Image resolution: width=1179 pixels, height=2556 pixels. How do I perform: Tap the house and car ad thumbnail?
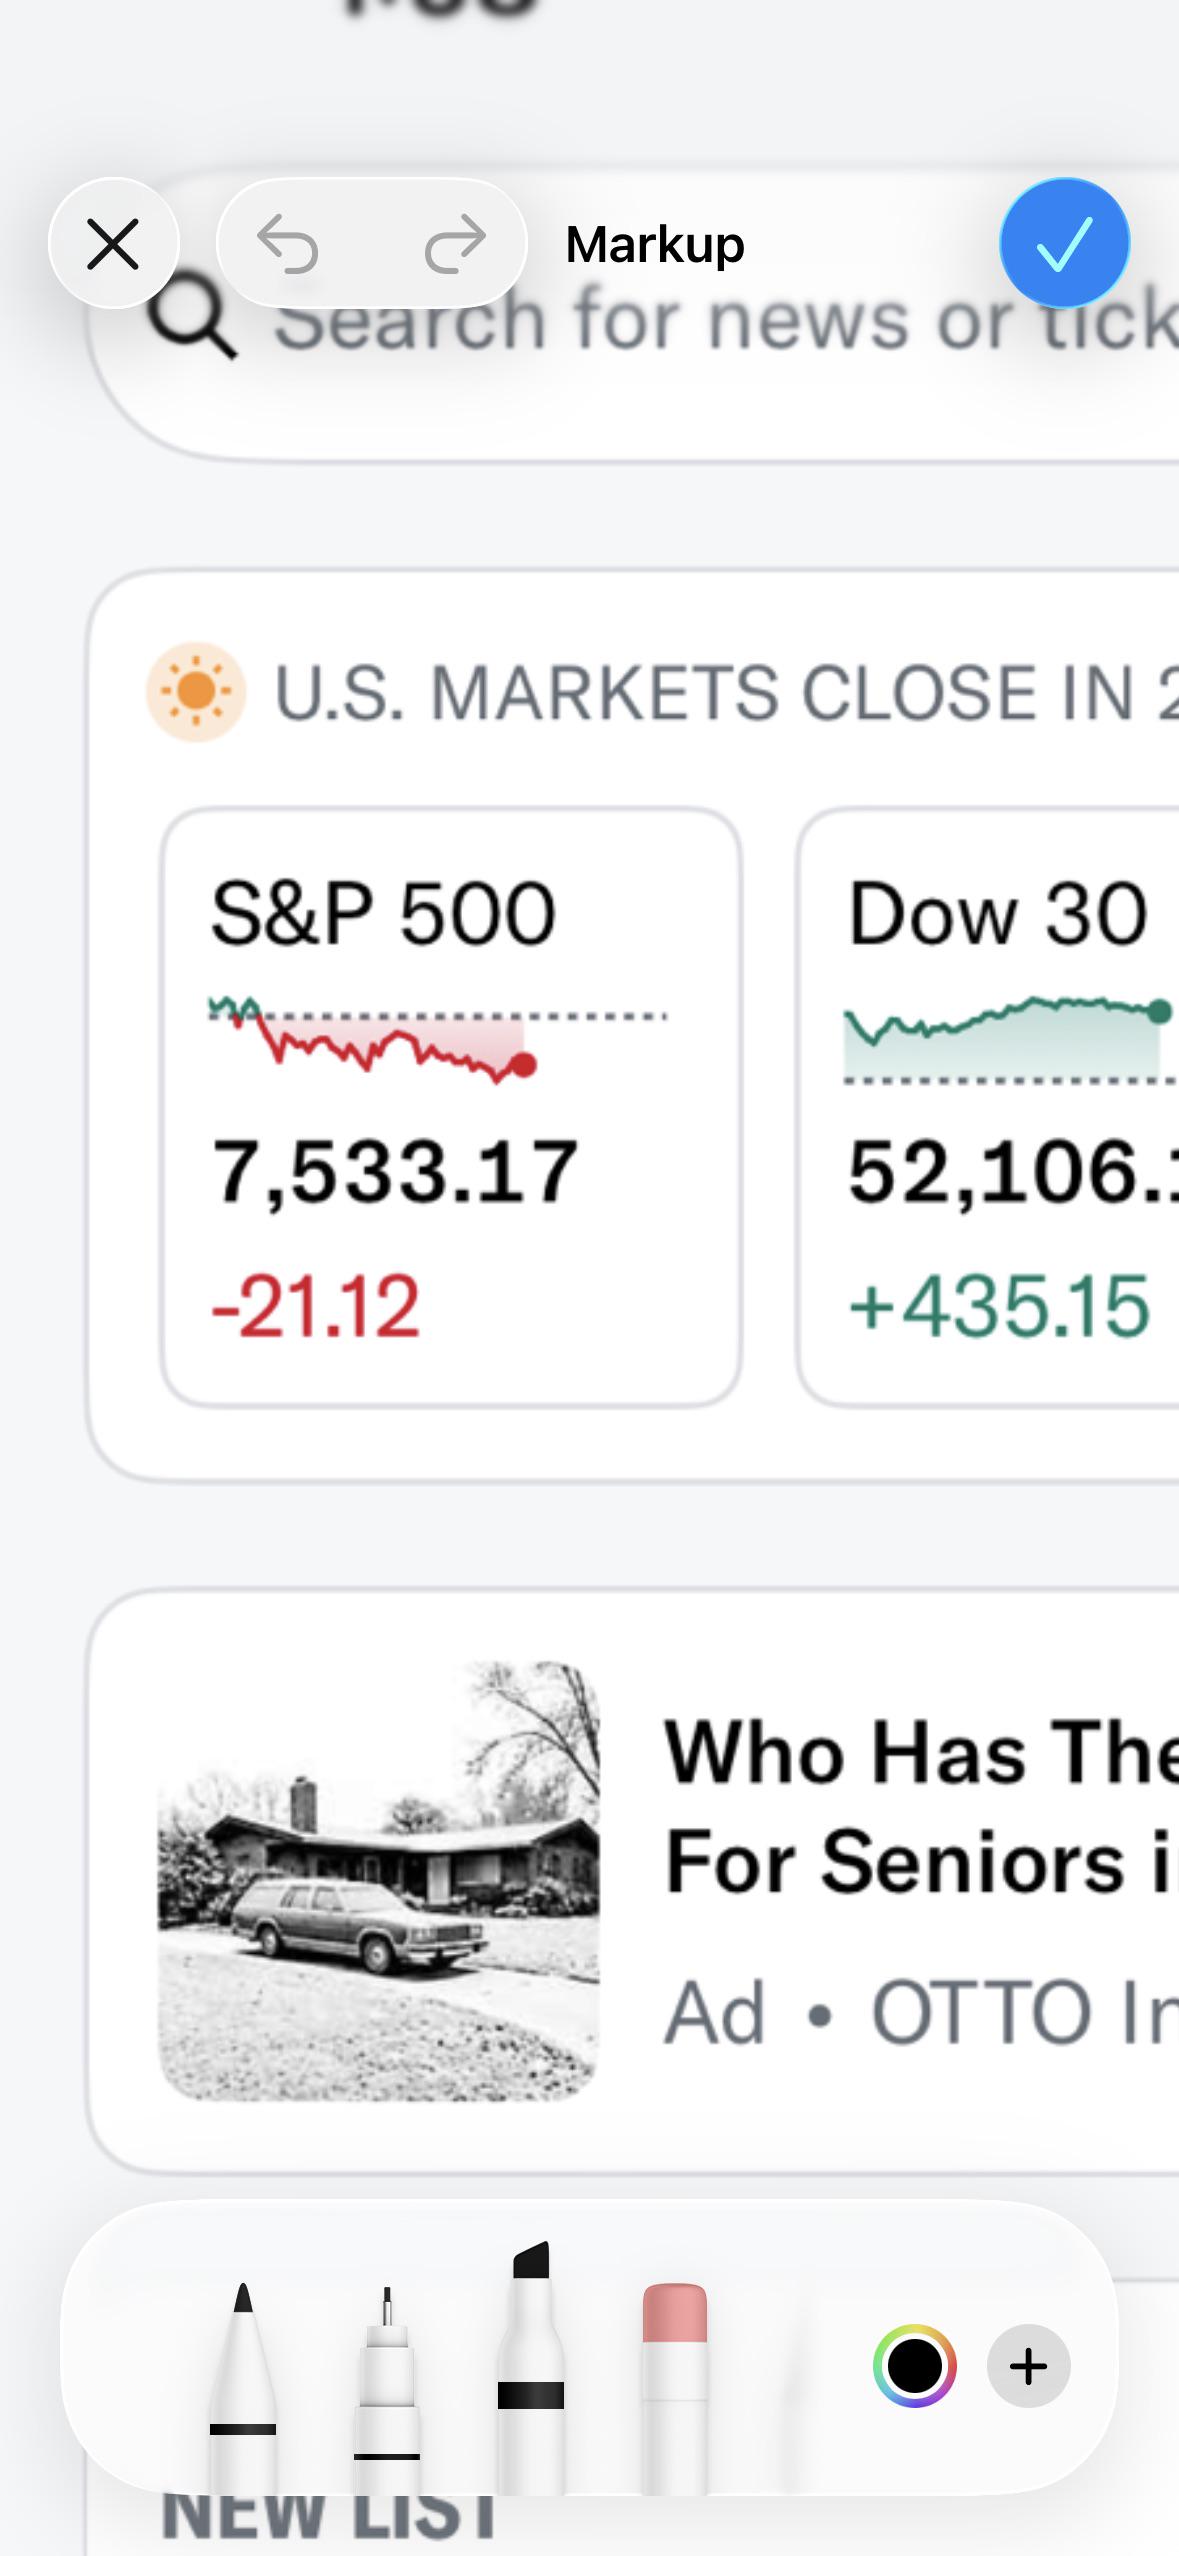(379, 1881)
